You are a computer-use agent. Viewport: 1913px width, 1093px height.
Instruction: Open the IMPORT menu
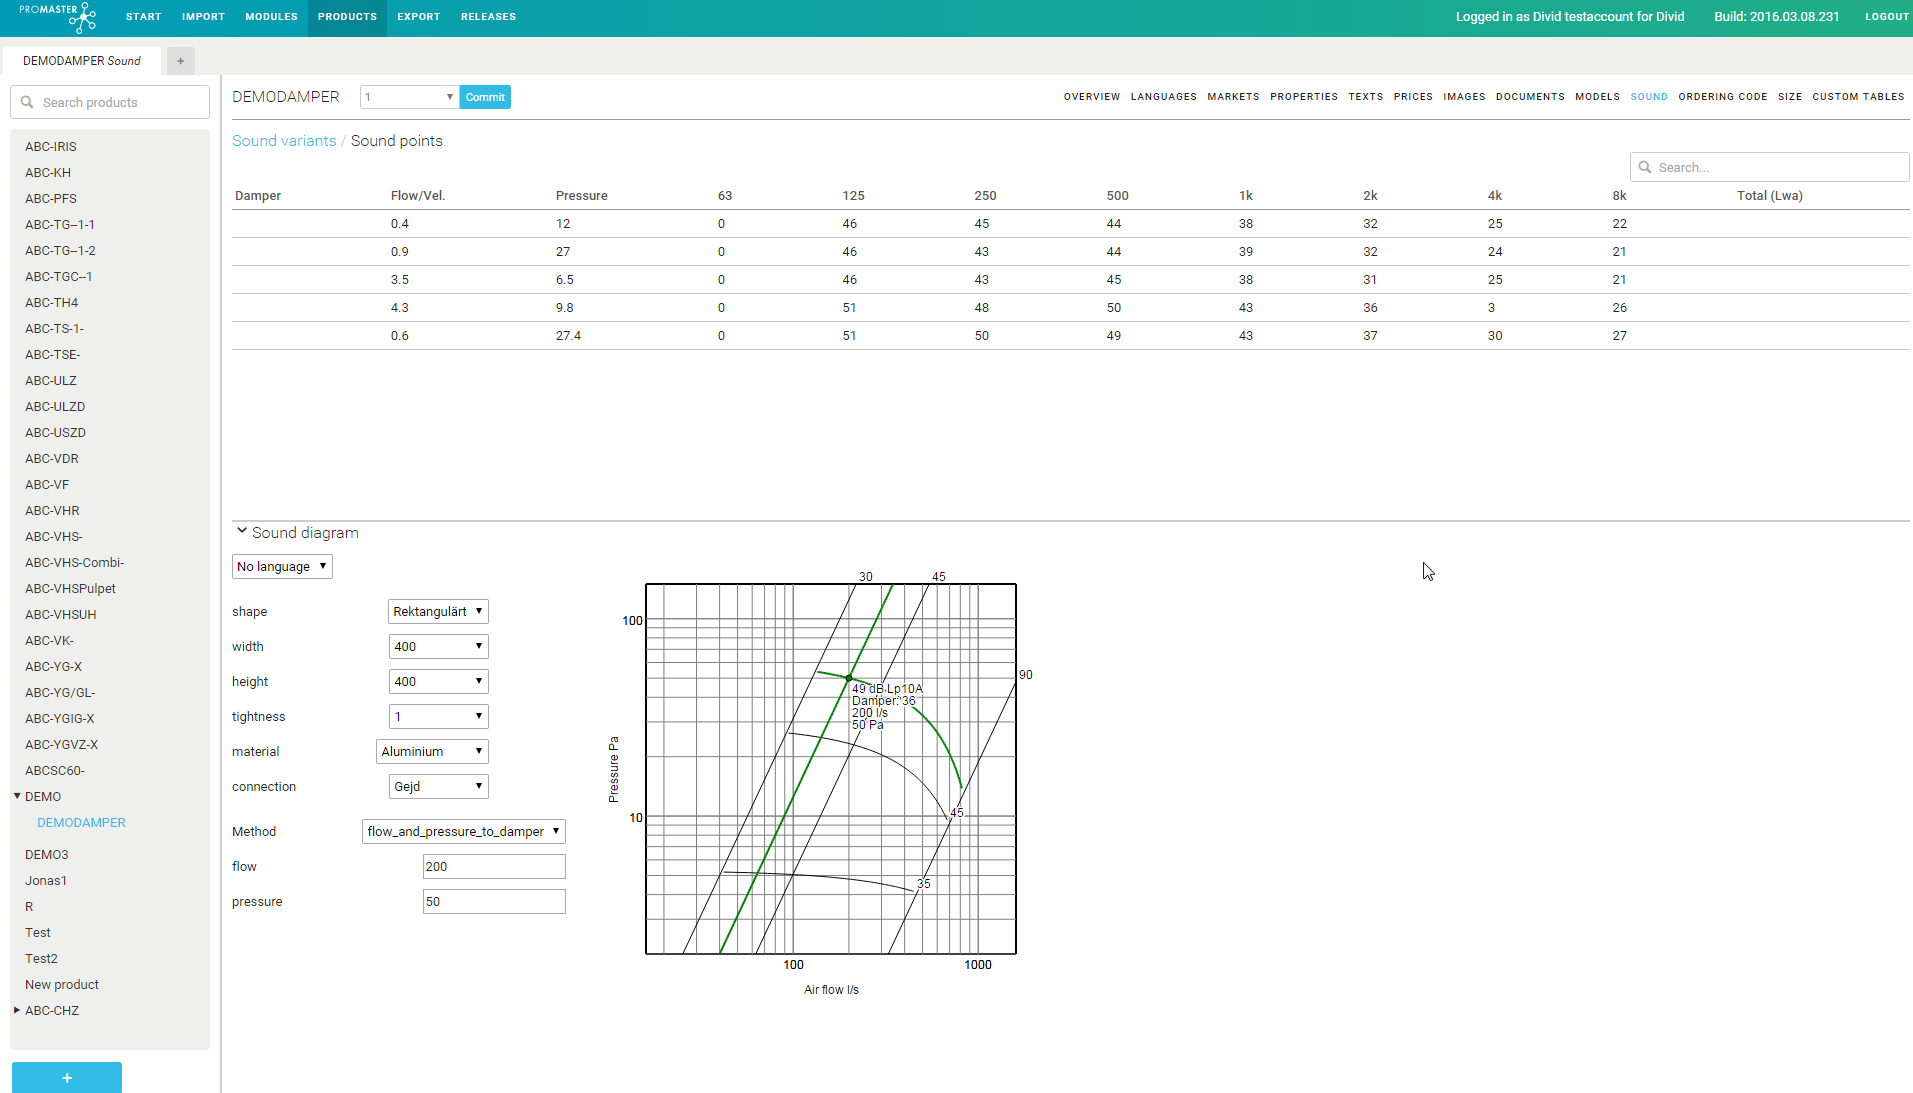203,17
